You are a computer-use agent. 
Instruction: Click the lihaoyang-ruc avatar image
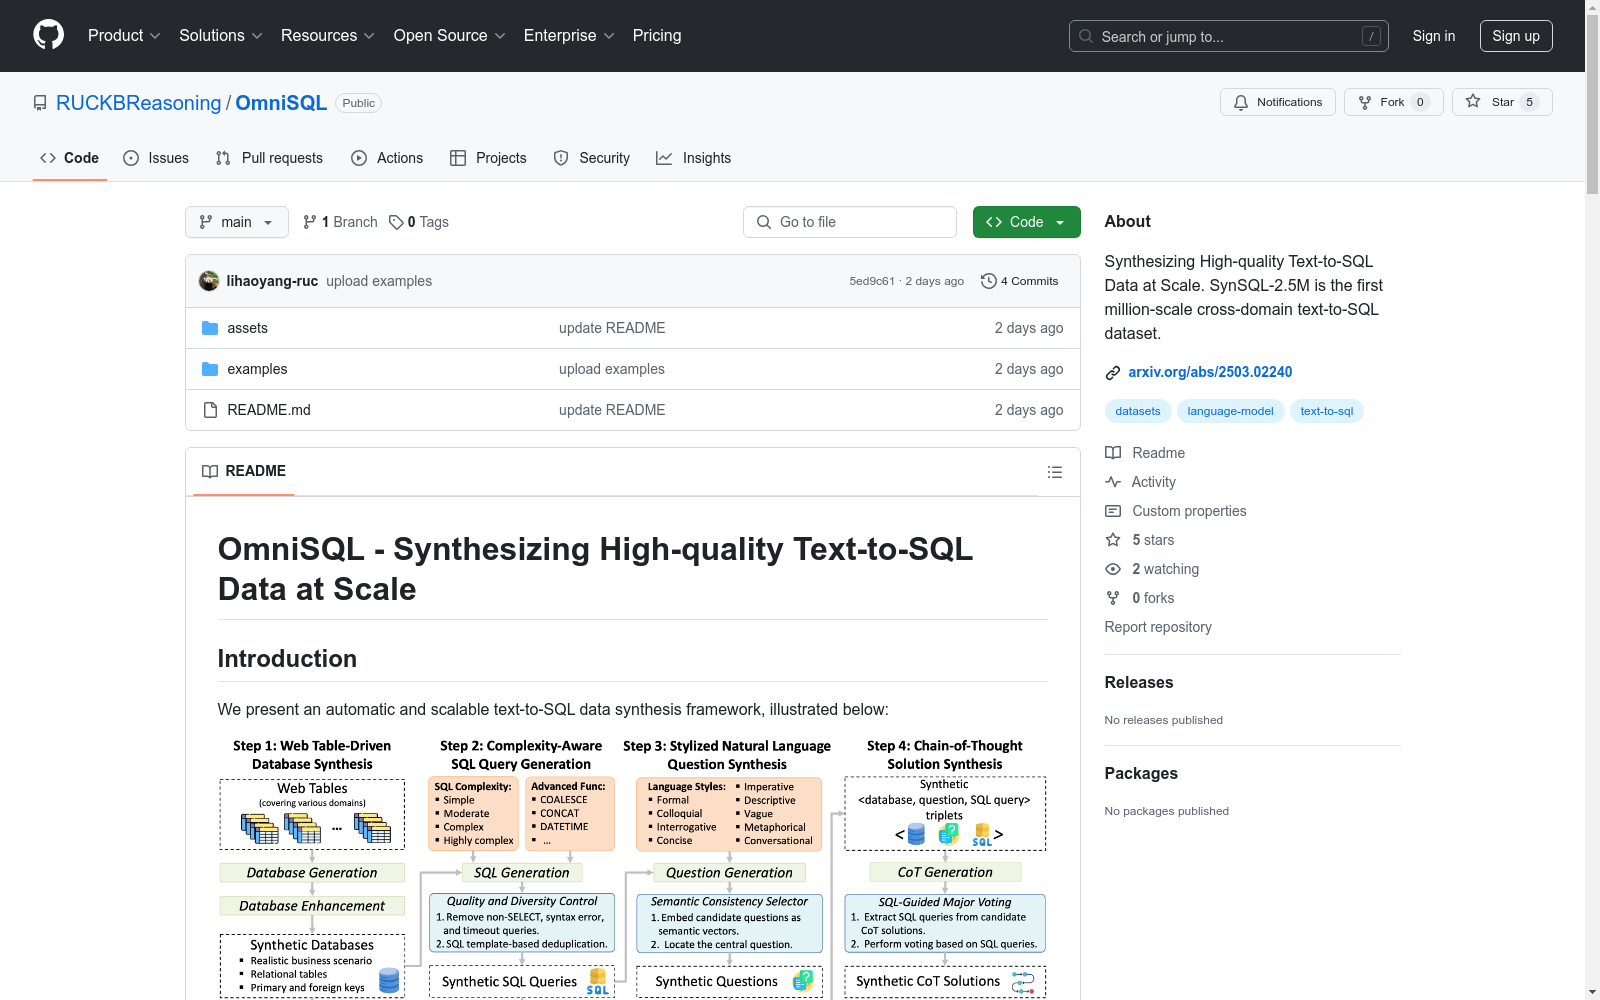[209, 281]
